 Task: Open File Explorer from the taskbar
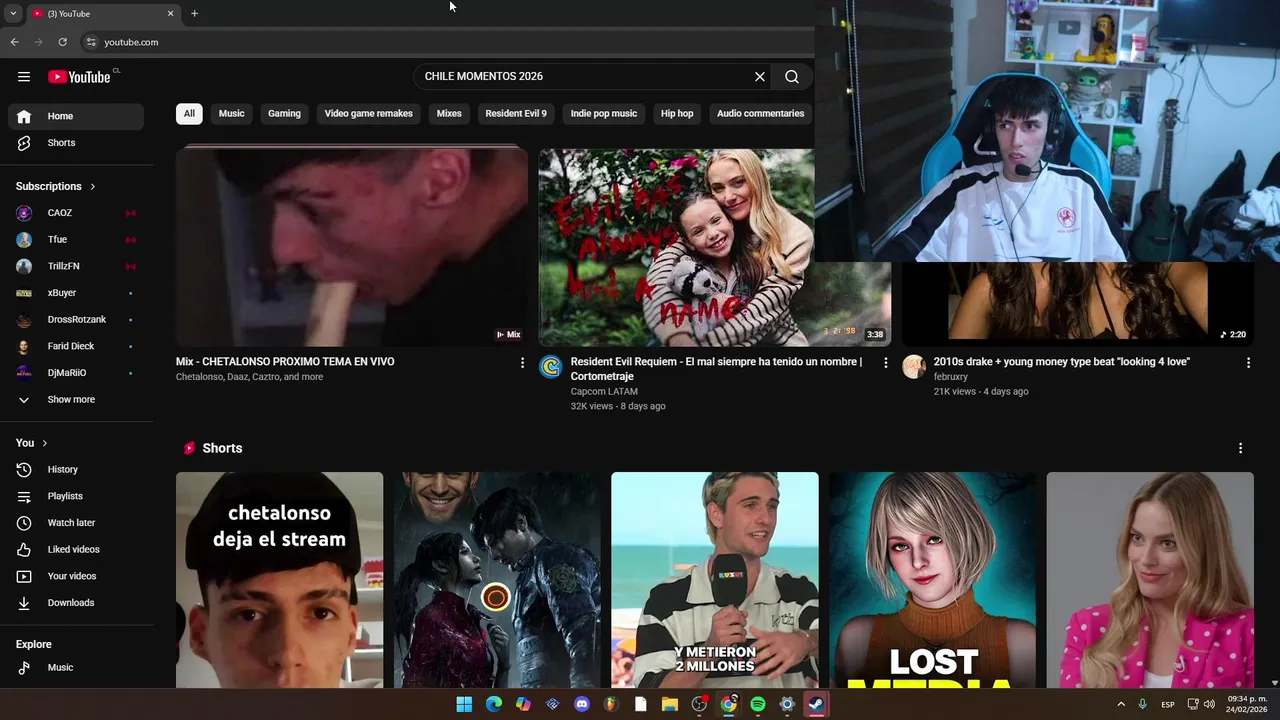[x=669, y=704]
